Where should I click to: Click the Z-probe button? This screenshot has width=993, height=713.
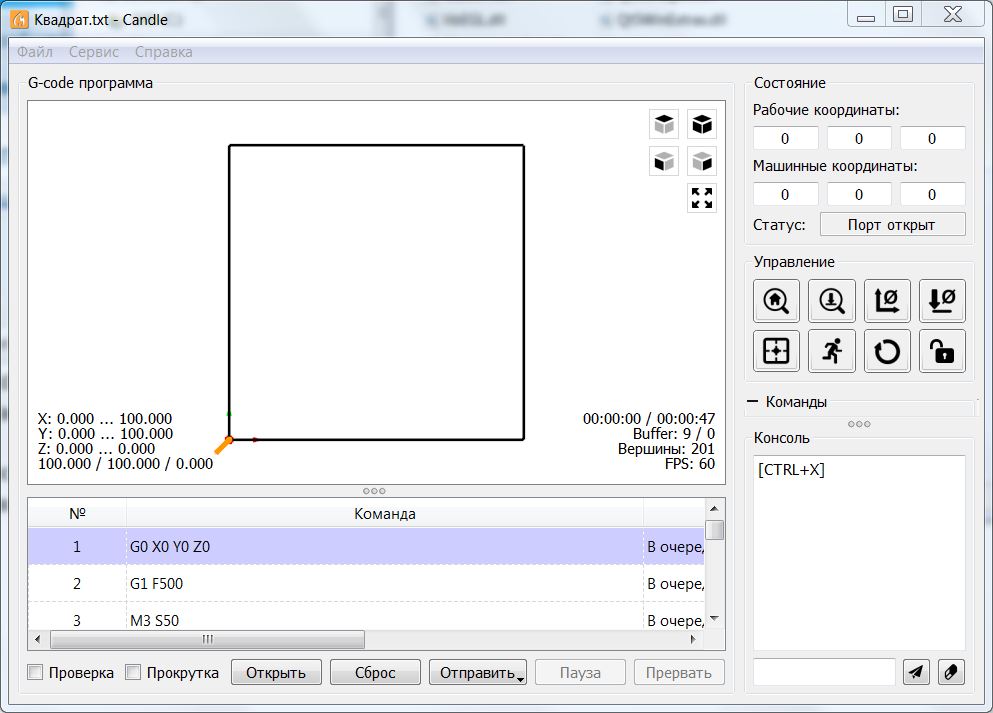832,301
